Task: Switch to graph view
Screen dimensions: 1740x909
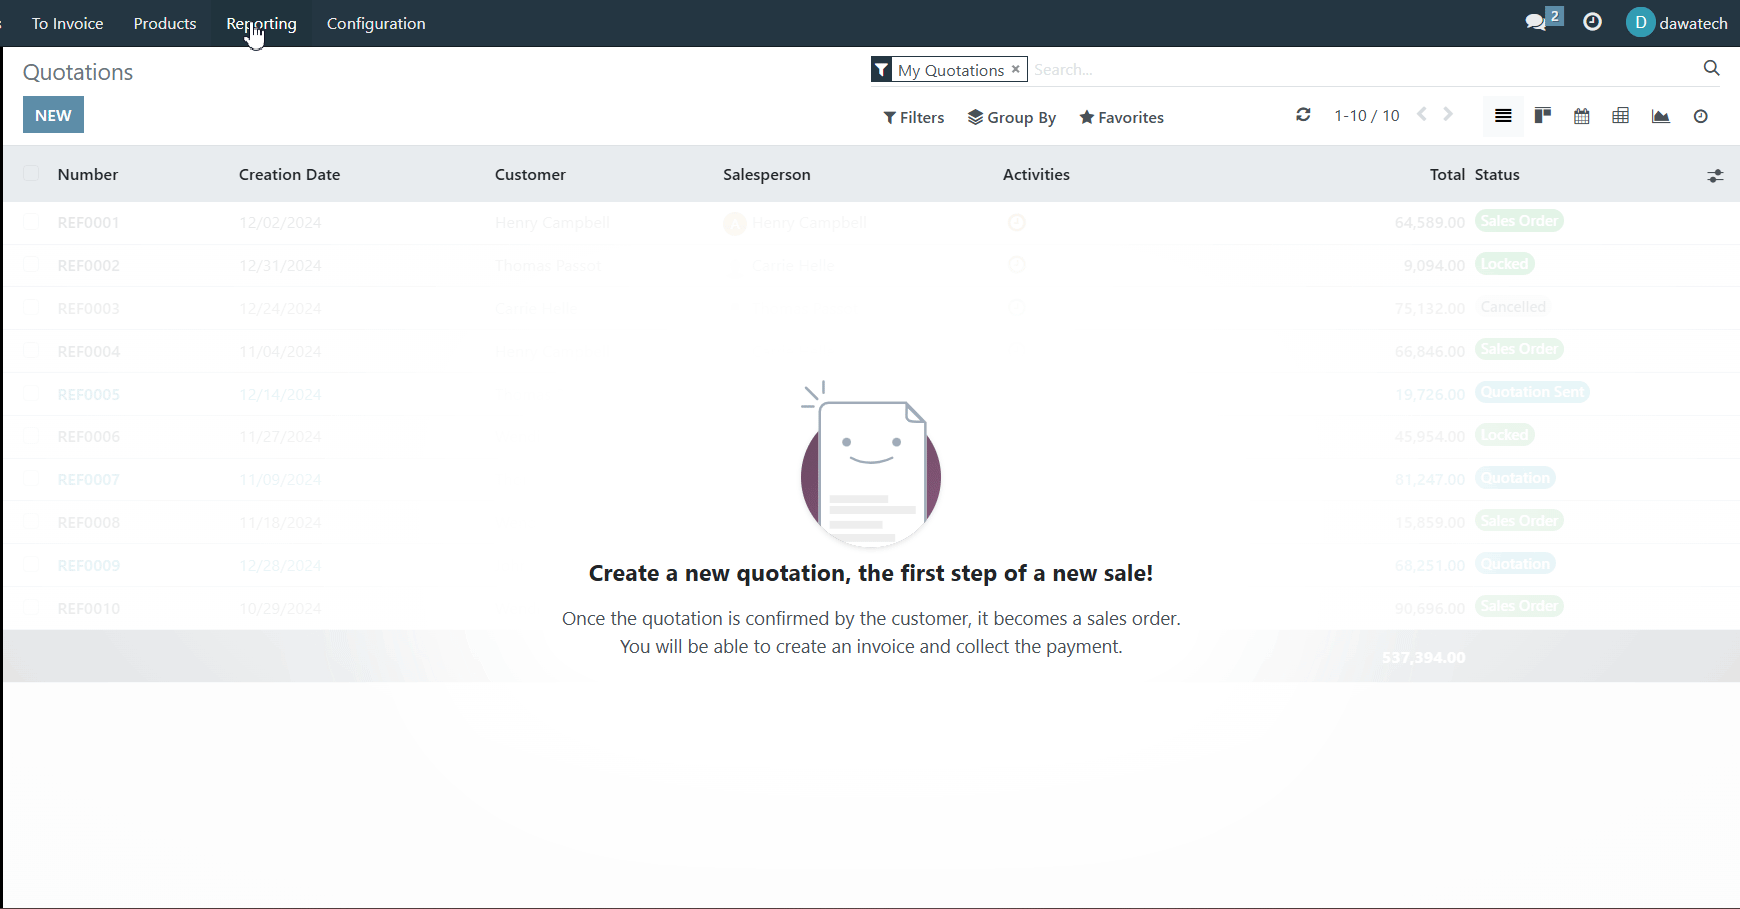Action: pyautogui.click(x=1661, y=116)
